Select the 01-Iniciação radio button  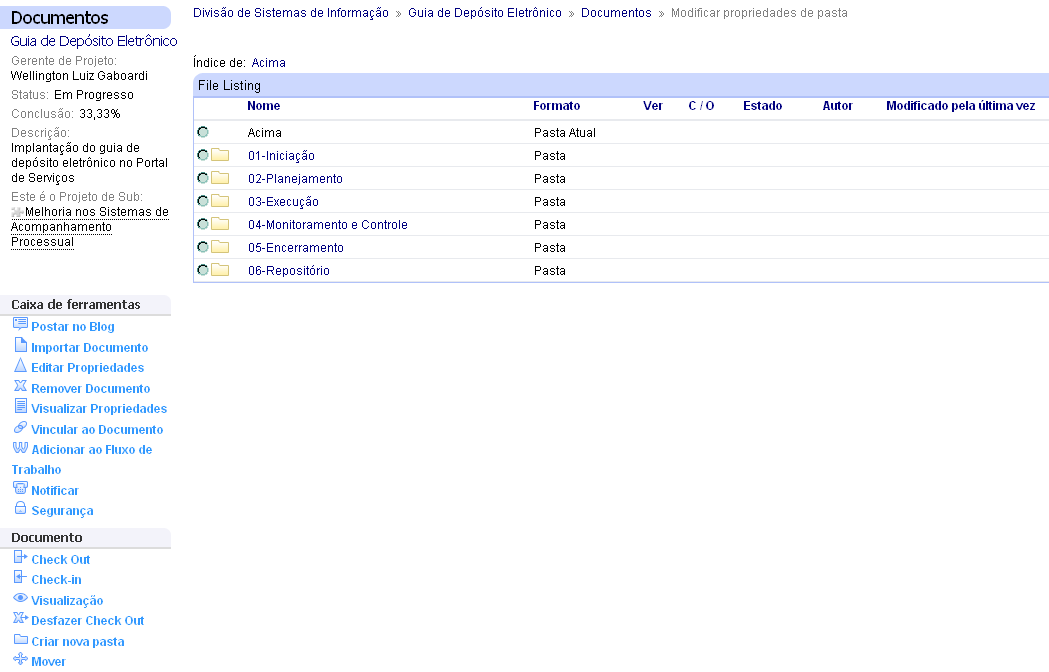pyautogui.click(x=203, y=155)
